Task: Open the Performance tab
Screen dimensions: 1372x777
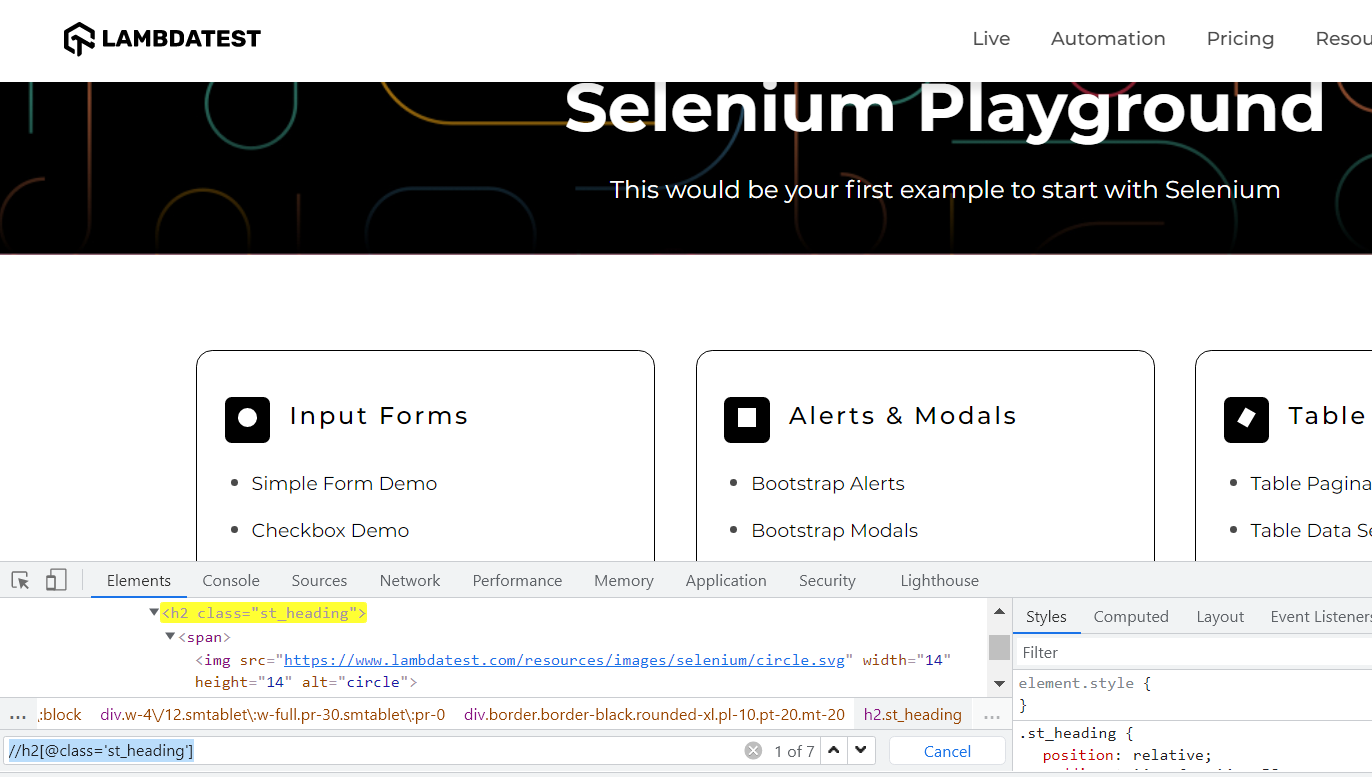Action: 517,580
